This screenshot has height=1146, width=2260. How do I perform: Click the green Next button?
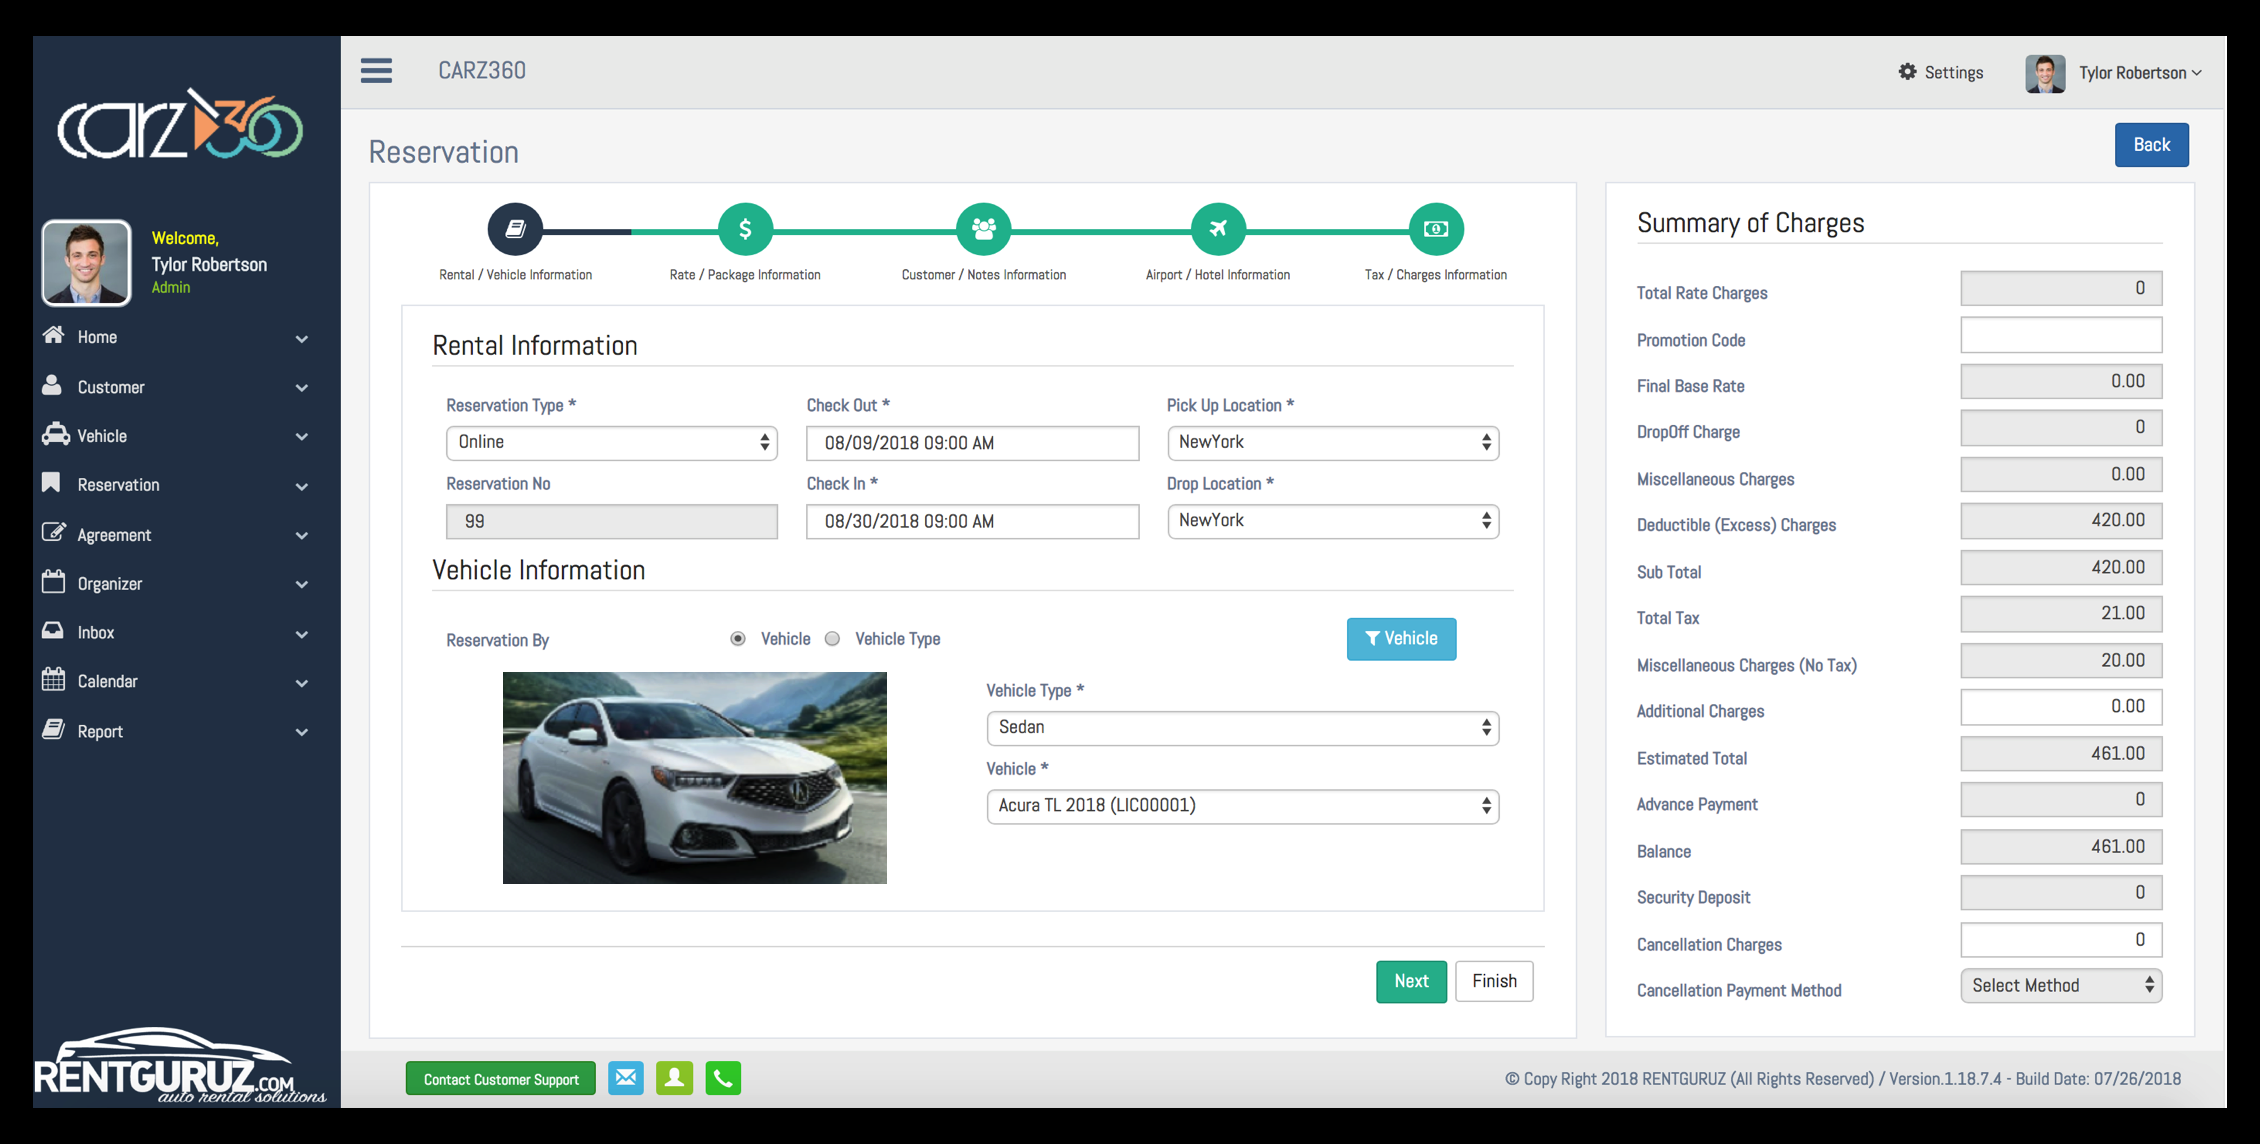point(1410,982)
